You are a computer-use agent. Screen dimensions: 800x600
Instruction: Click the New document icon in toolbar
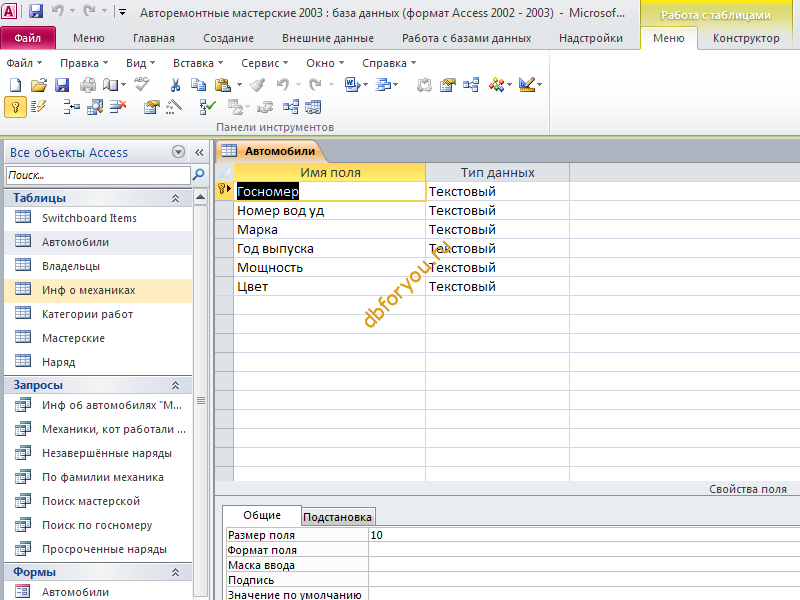coord(15,85)
